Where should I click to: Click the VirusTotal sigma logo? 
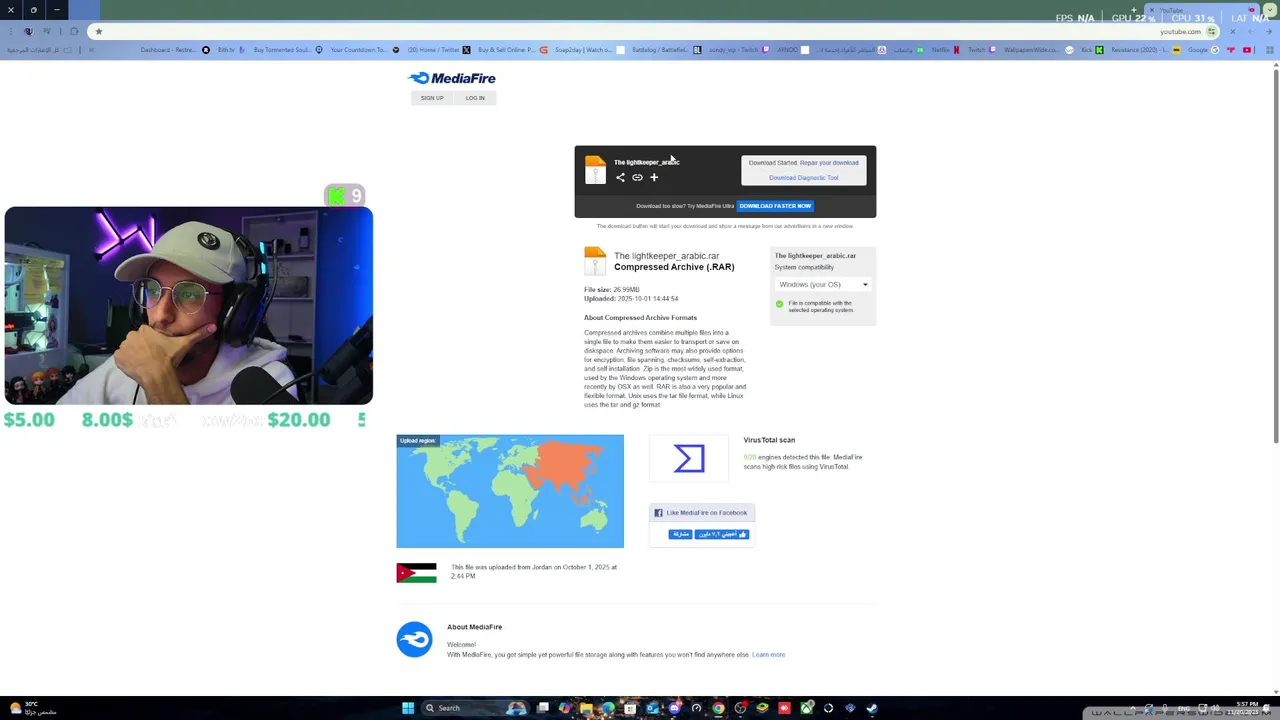(689, 458)
